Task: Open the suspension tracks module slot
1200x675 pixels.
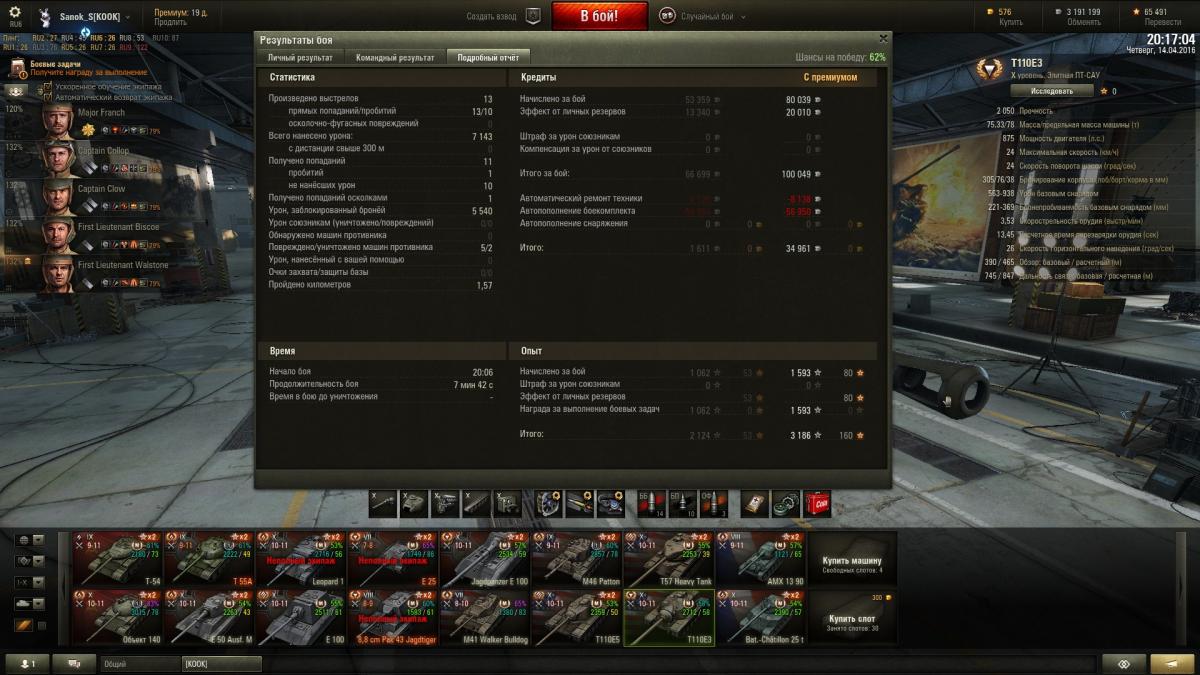Action: pos(476,503)
